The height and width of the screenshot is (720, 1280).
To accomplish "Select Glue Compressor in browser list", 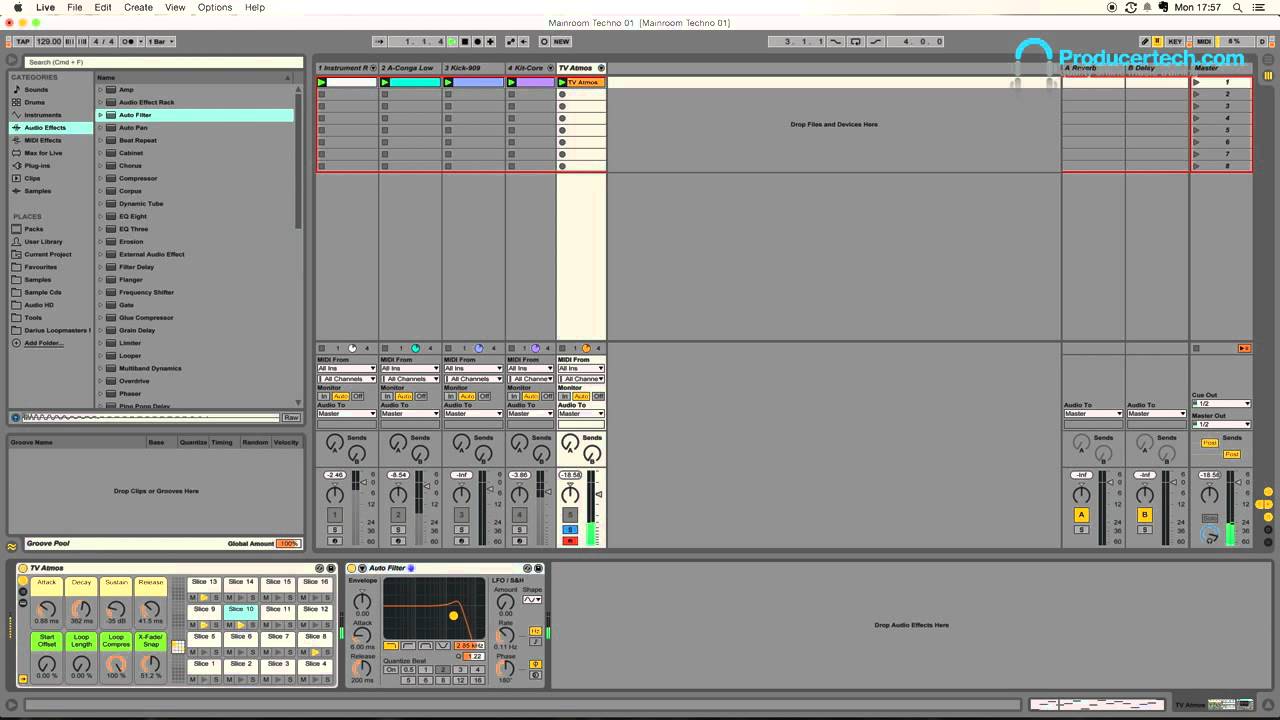I will point(146,318).
